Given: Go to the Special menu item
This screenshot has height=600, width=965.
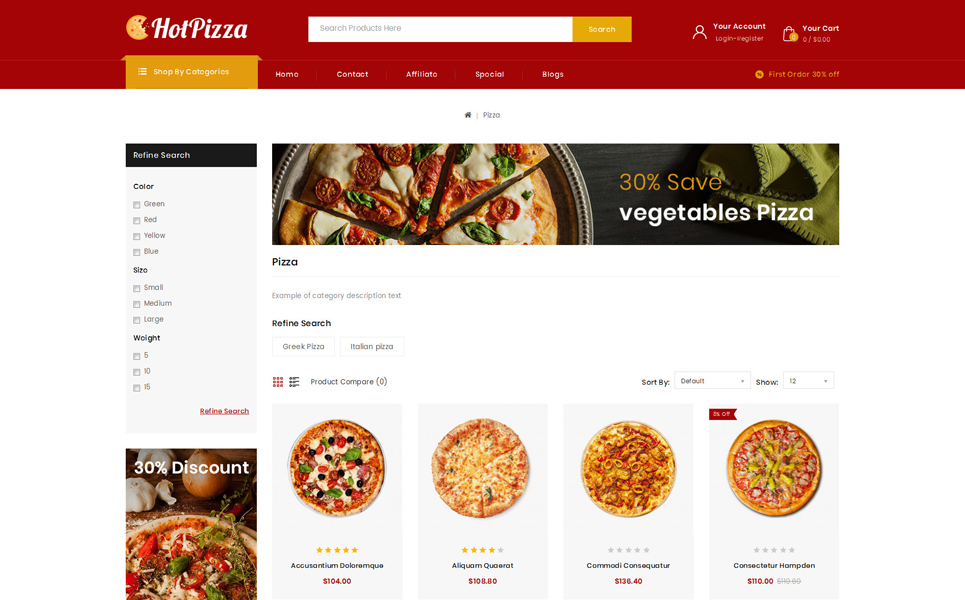Looking at the screenshot, I should pos(489,74).
